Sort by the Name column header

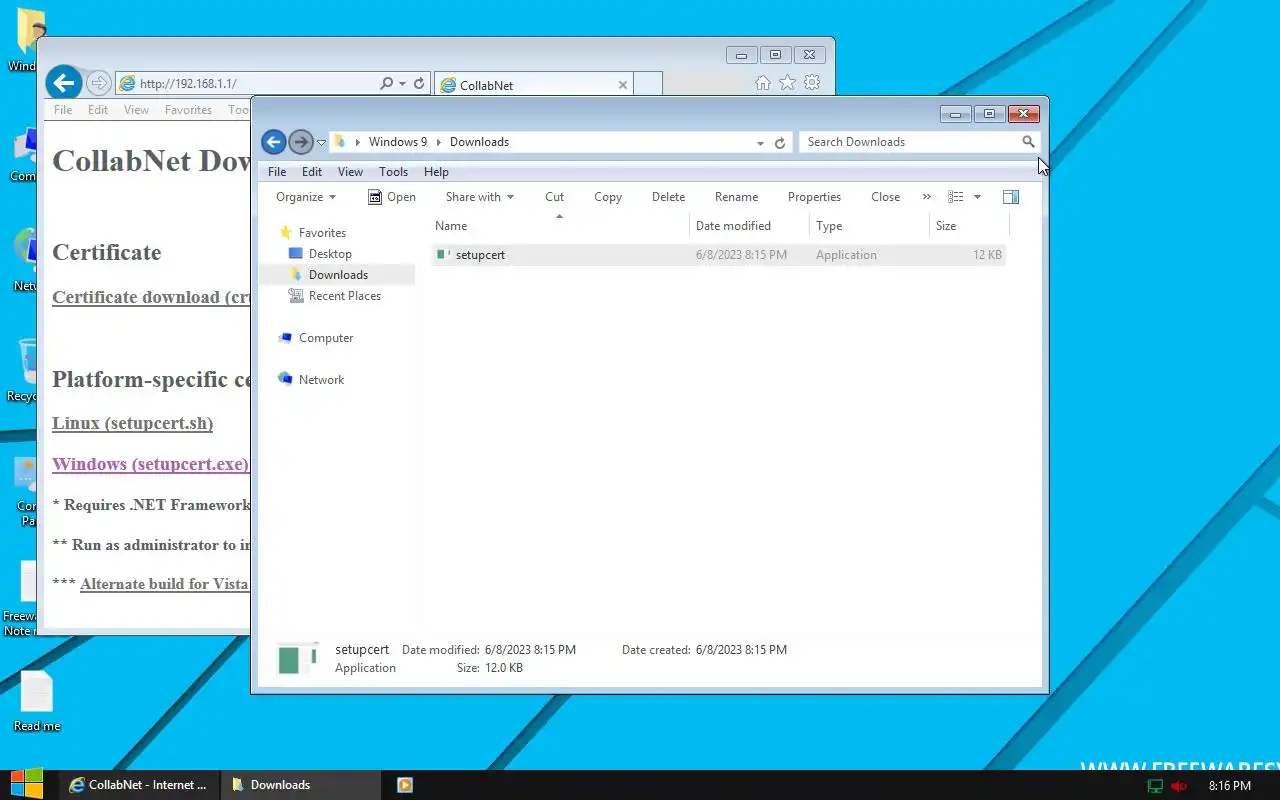[x=559, y=226]
